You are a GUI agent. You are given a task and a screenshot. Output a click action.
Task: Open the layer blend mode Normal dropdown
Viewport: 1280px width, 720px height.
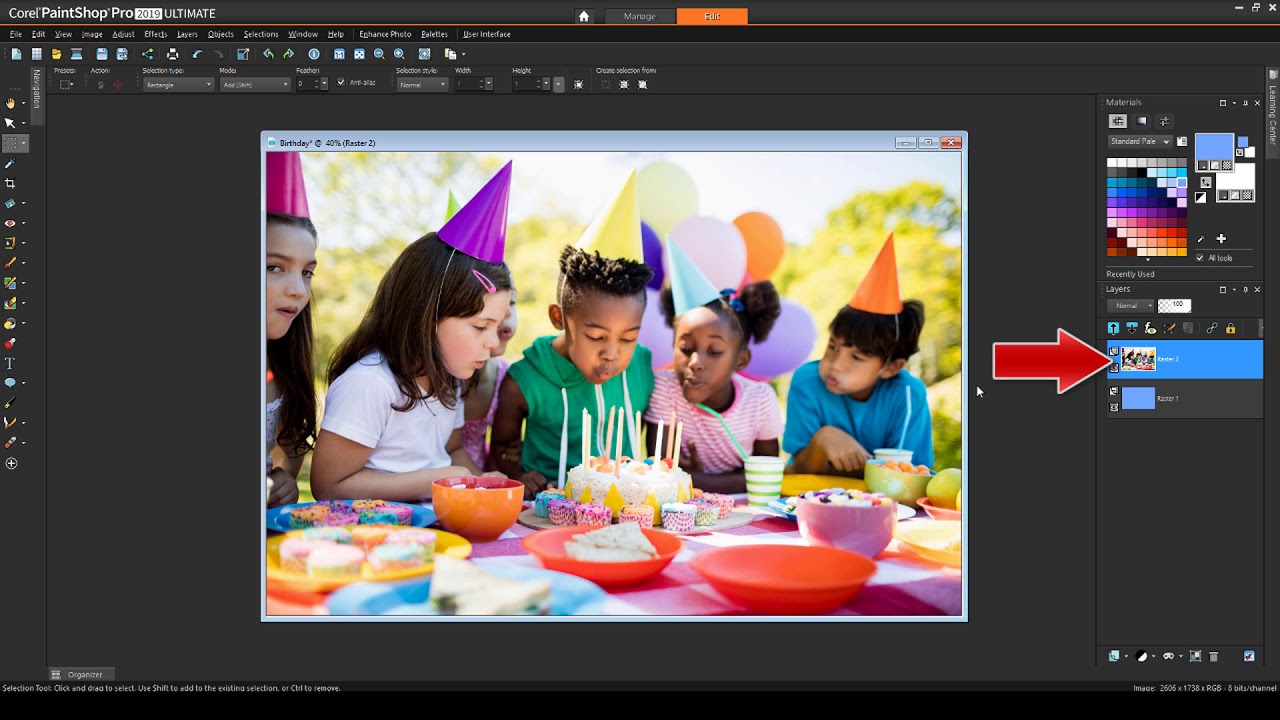click(1130, 305)
